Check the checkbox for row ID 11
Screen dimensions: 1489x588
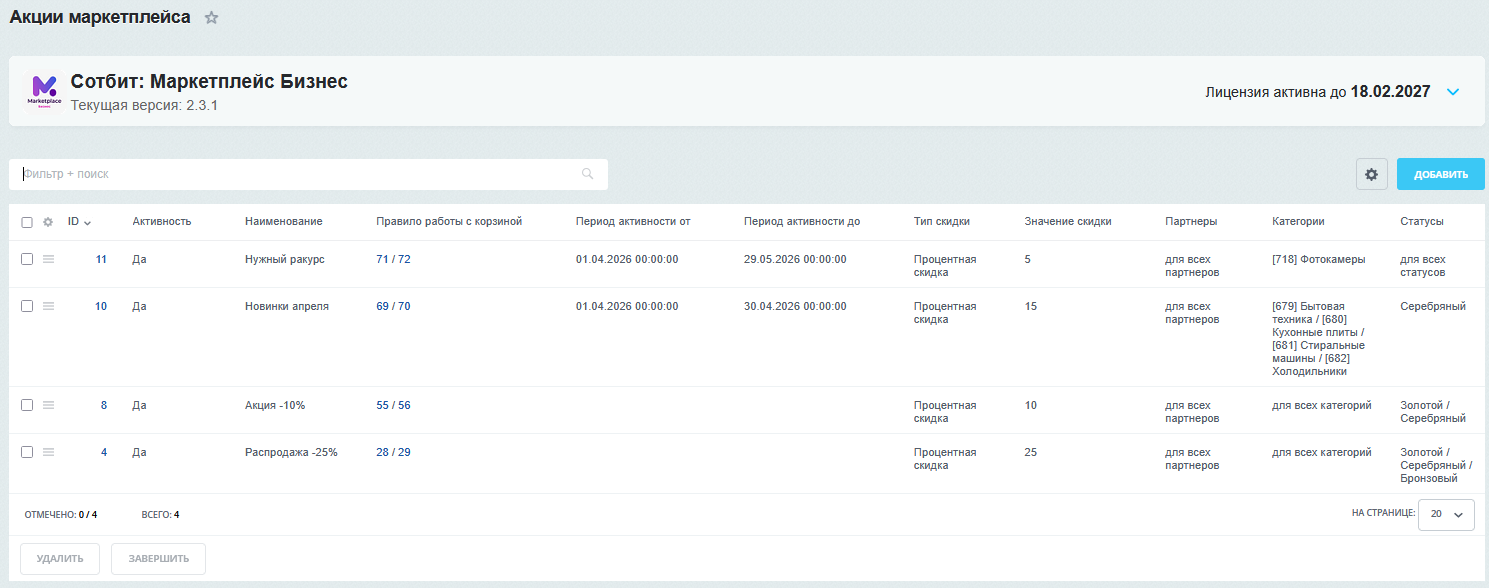click(x=27, y=259)
